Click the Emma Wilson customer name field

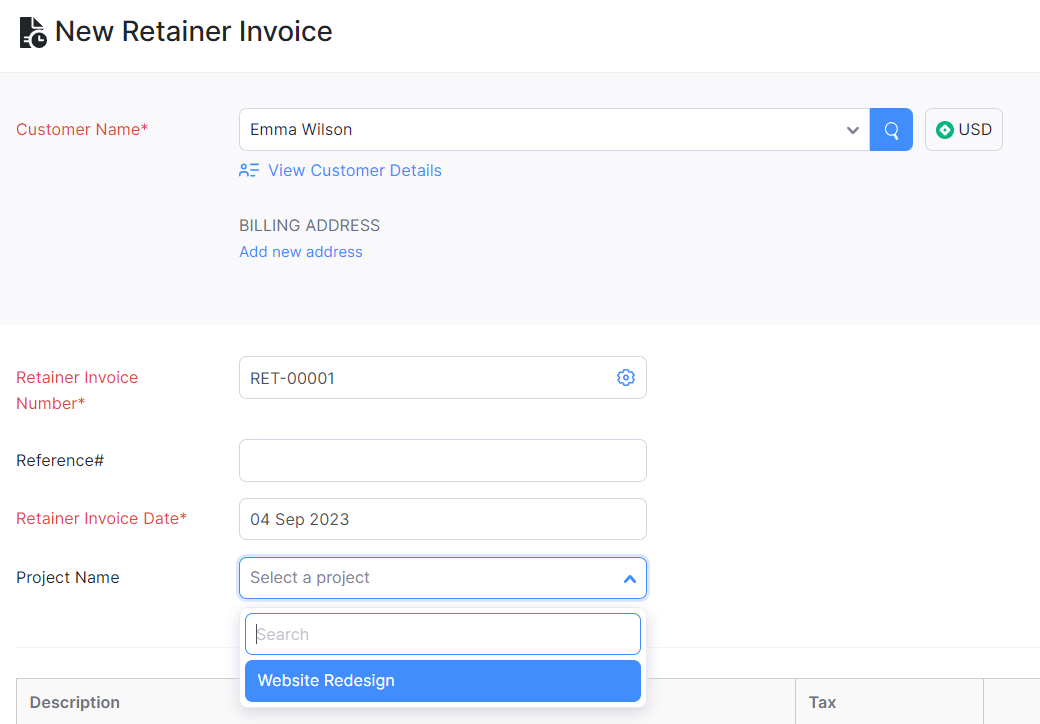540,130
